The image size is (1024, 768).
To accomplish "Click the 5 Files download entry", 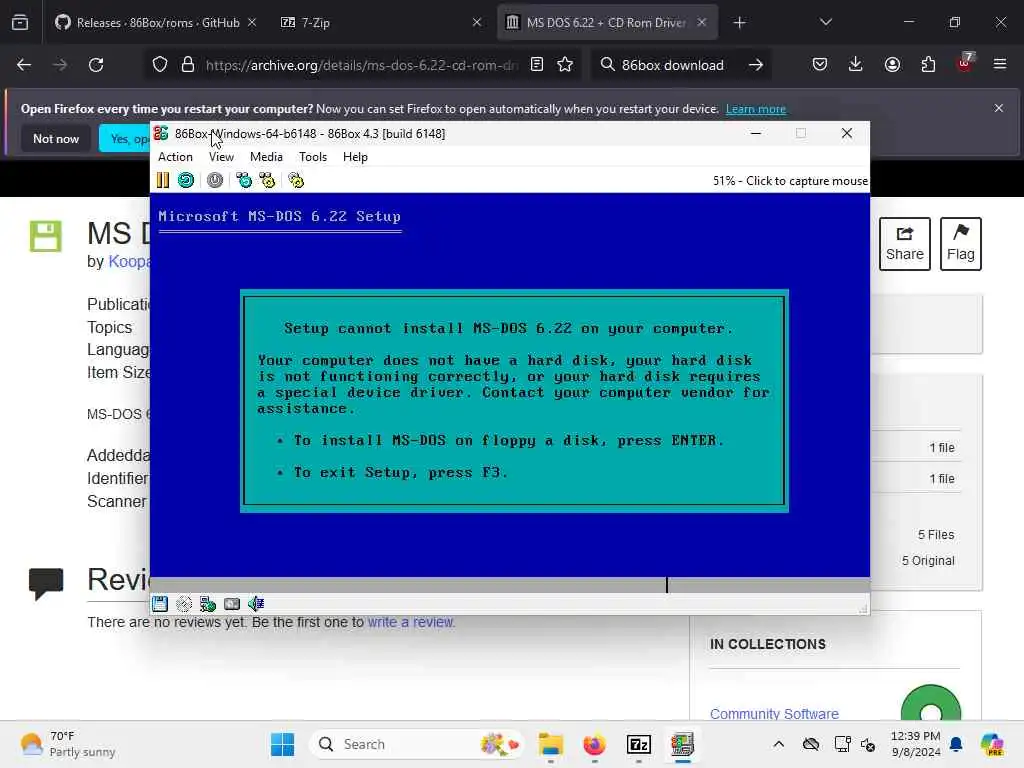I will [x=936, y=535].
